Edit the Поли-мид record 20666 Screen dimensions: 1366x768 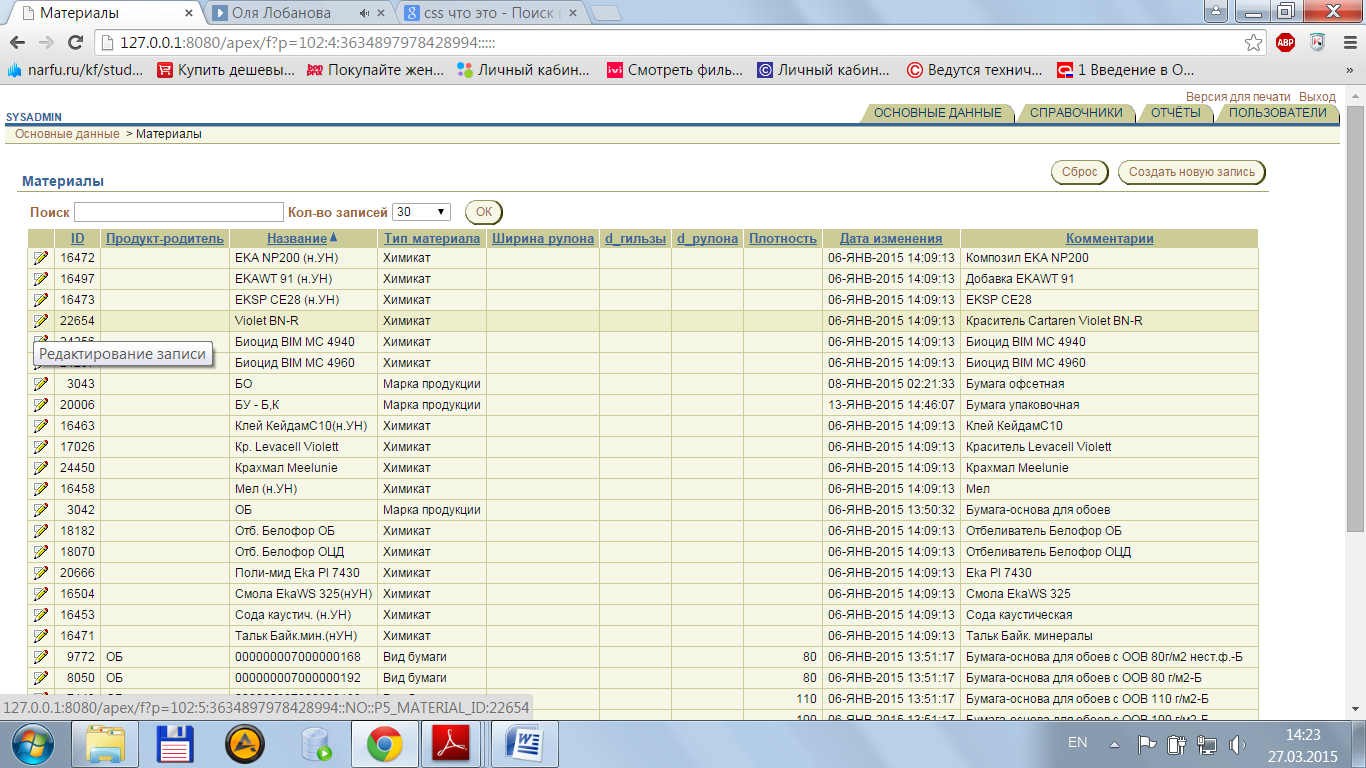(41, 573)
